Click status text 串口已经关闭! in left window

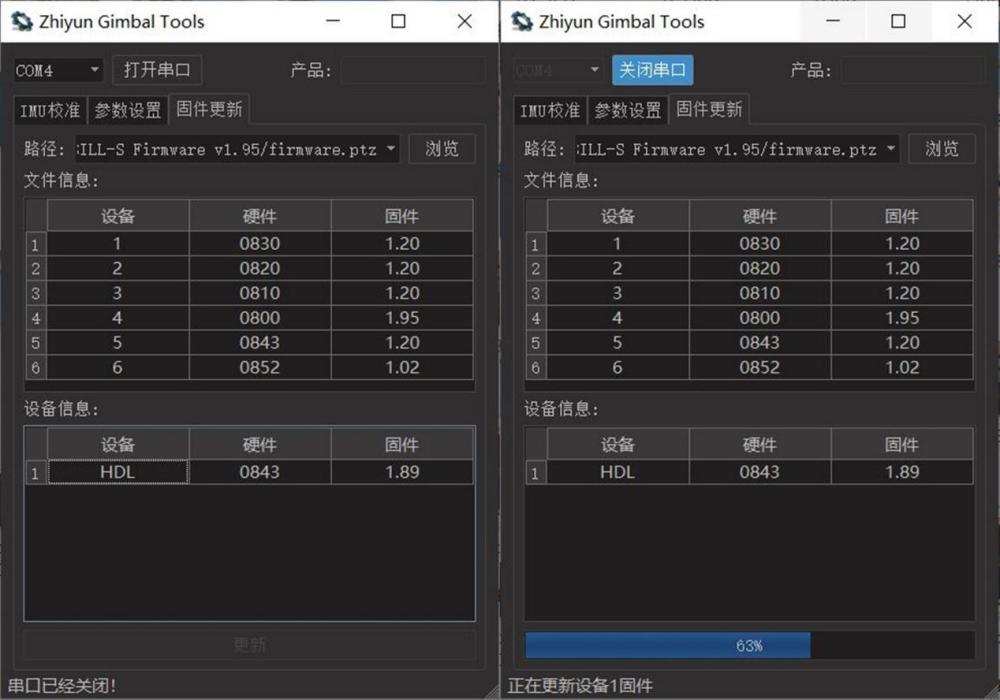pyautogui.click(x=62, y=686)
